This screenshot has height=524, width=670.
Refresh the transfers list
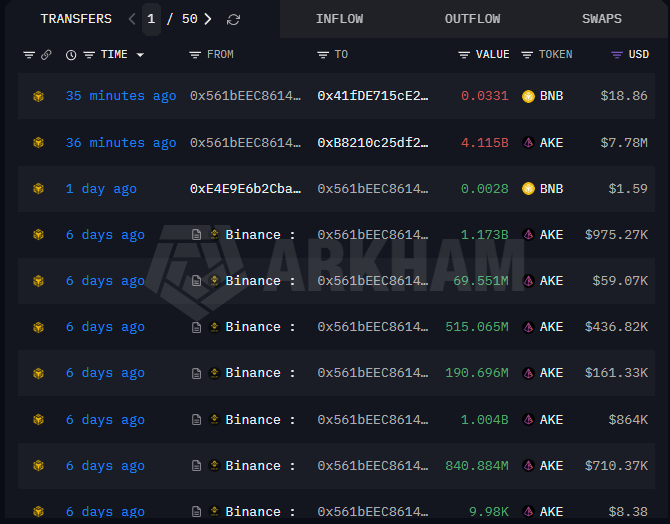point(233,19)
